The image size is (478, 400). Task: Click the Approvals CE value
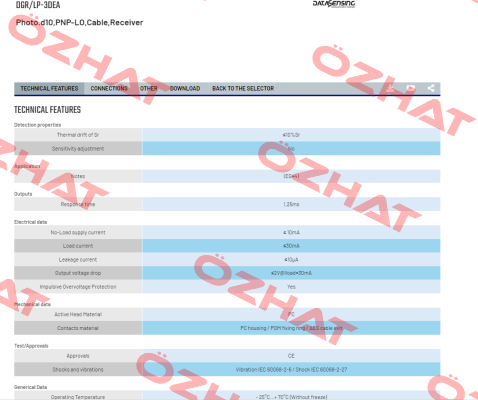pos(291,356)
